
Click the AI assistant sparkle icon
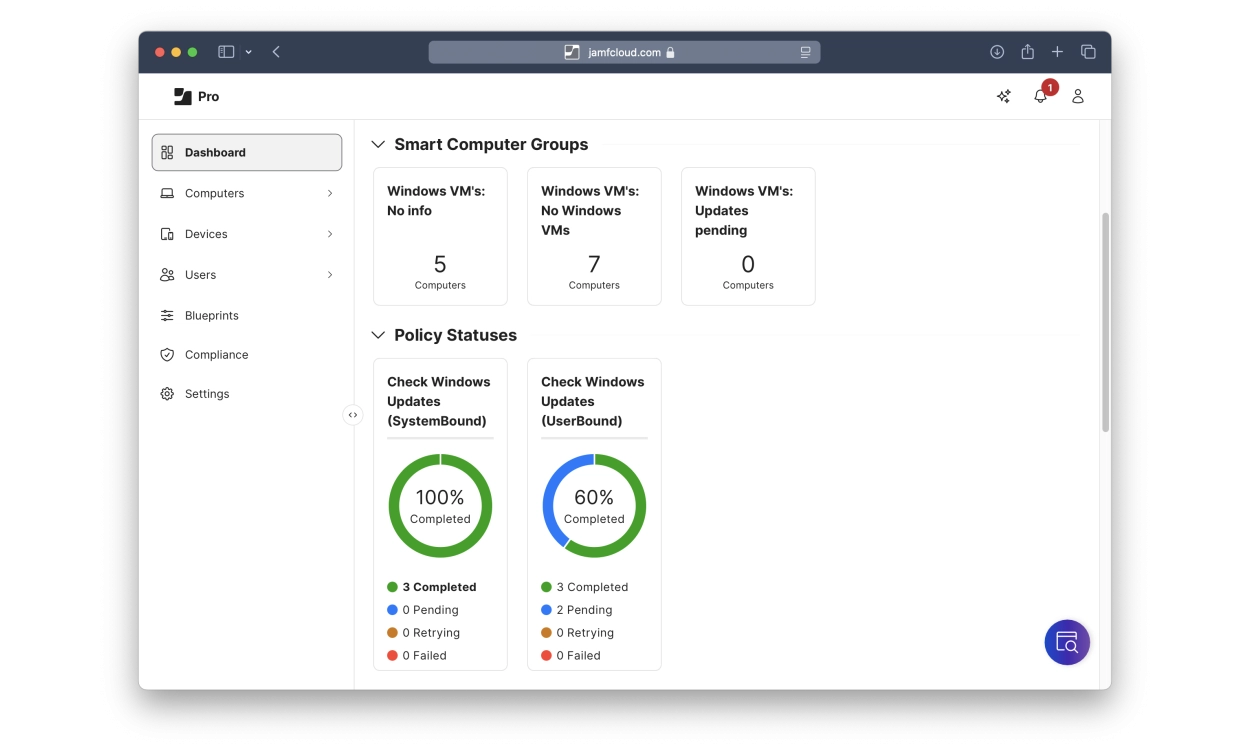(x=1003, y=96)
